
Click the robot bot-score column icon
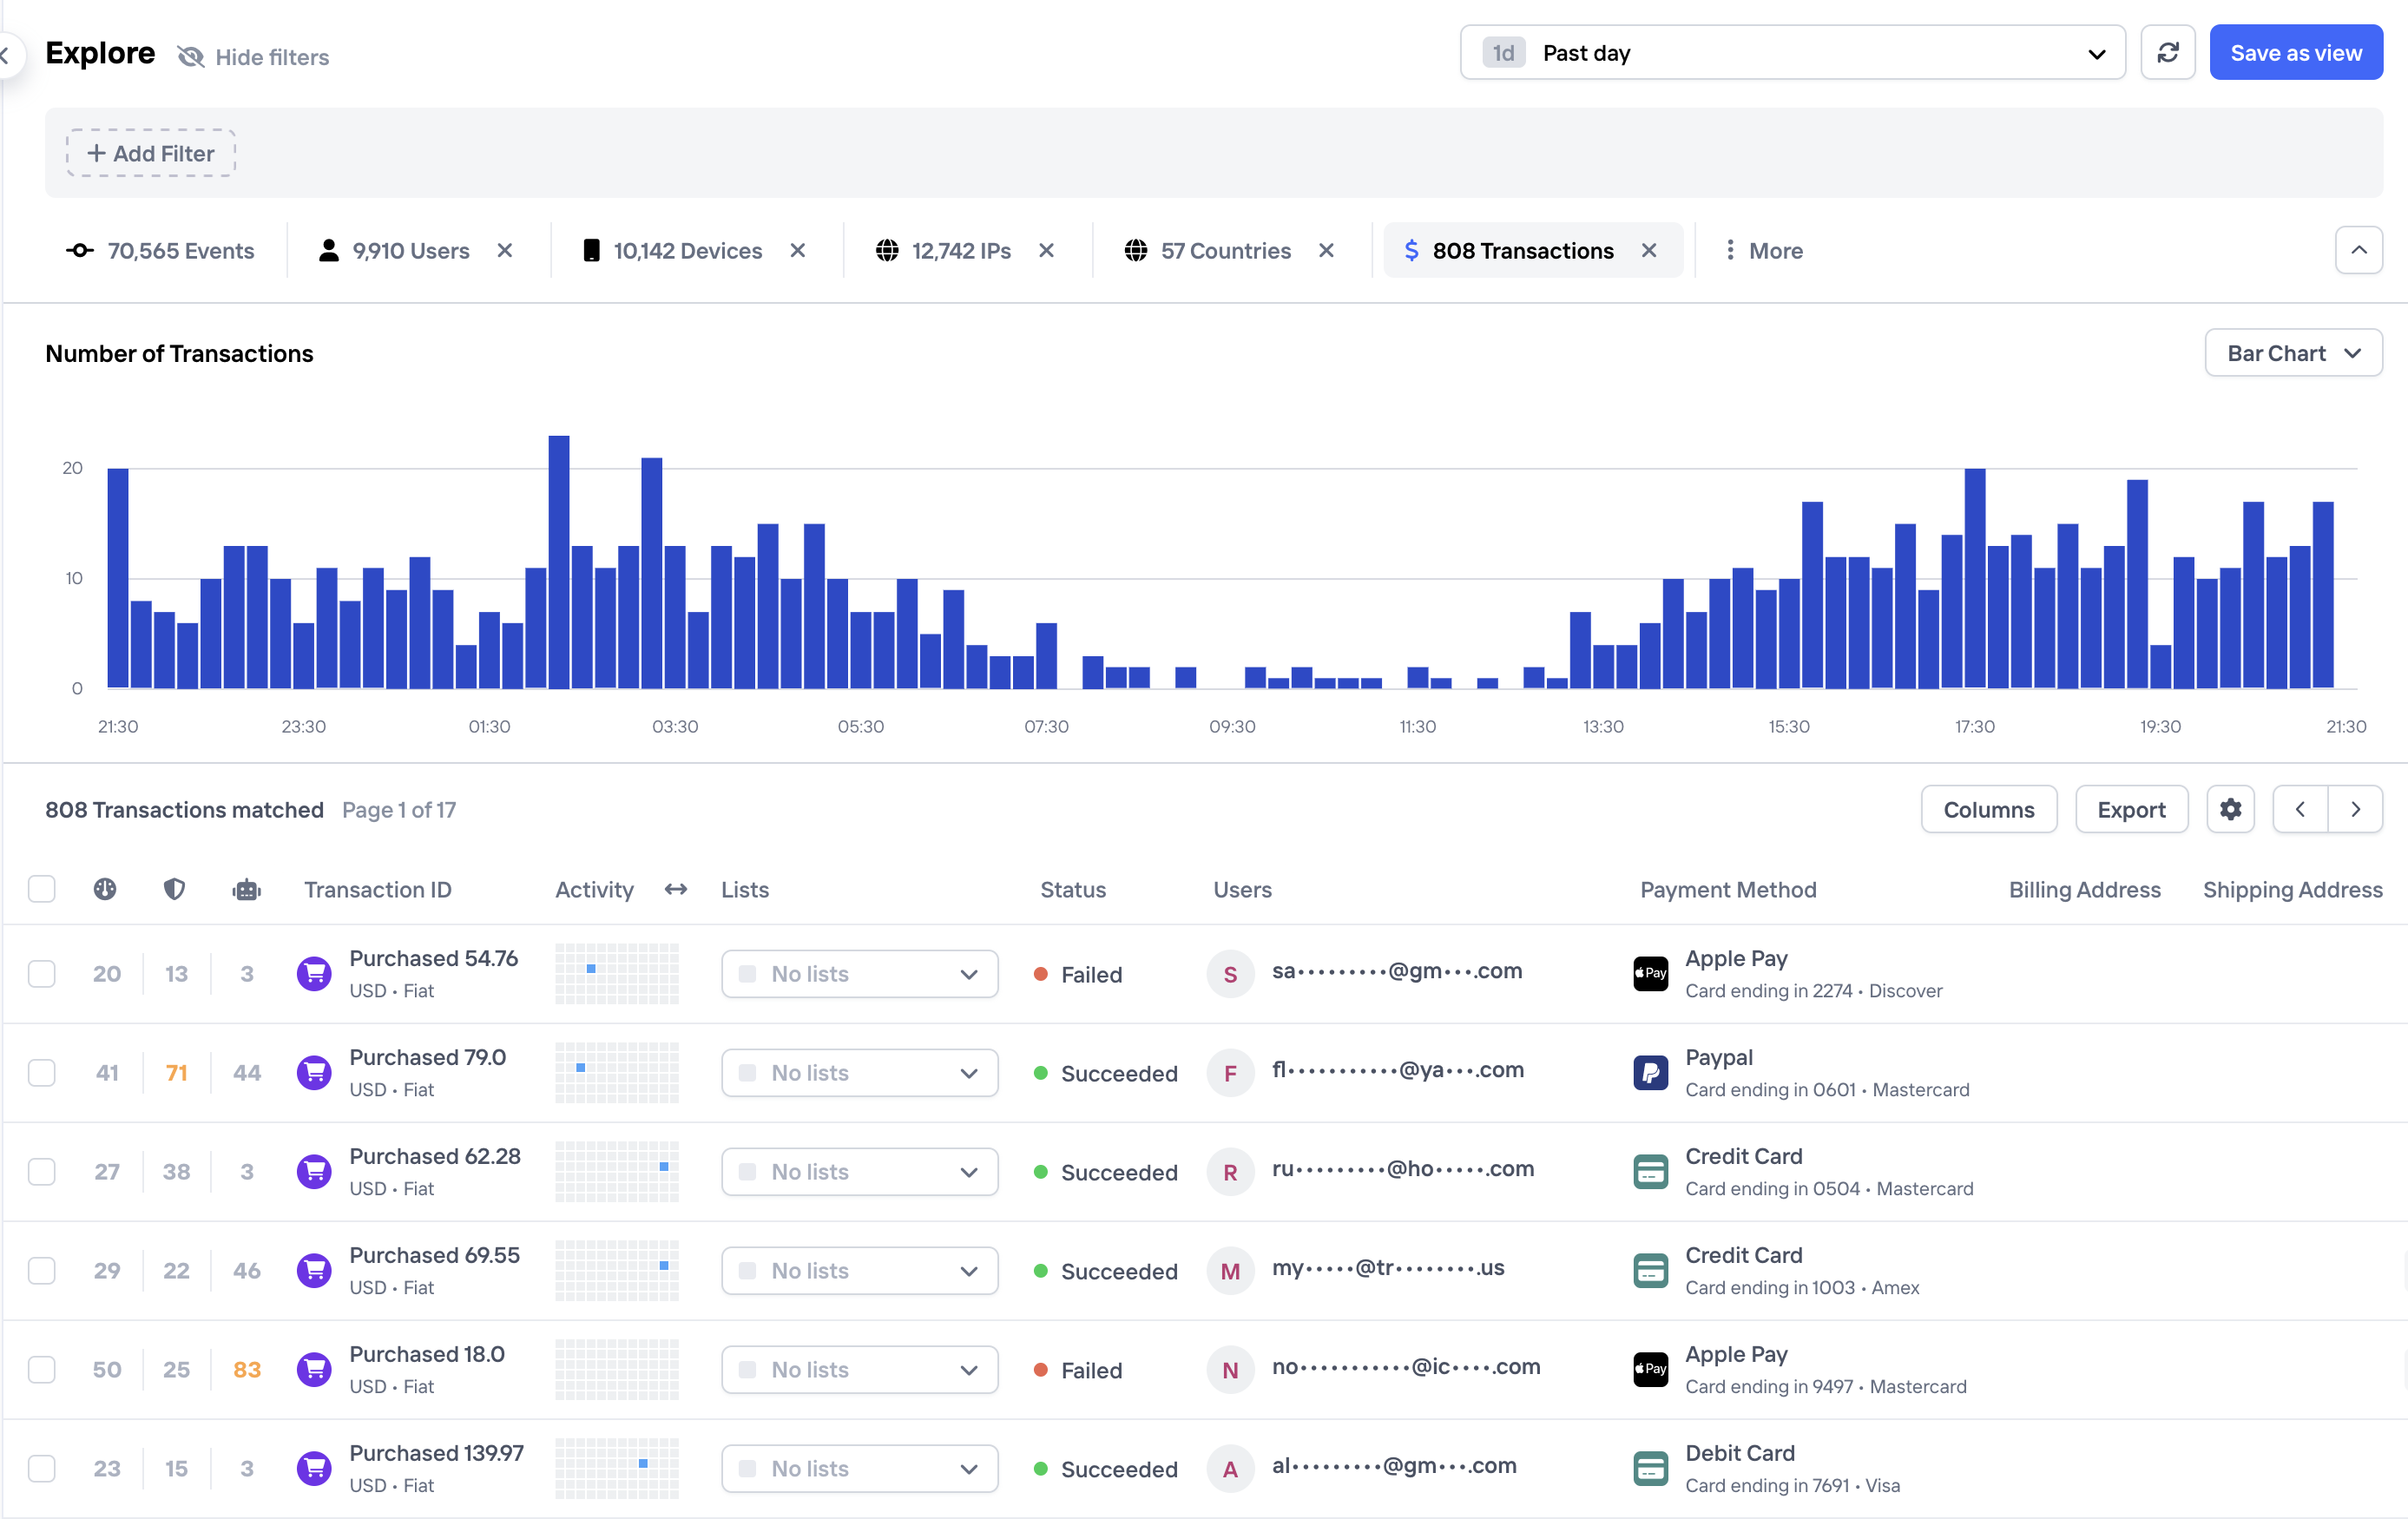pyautogui.click(x=246, y=889)
